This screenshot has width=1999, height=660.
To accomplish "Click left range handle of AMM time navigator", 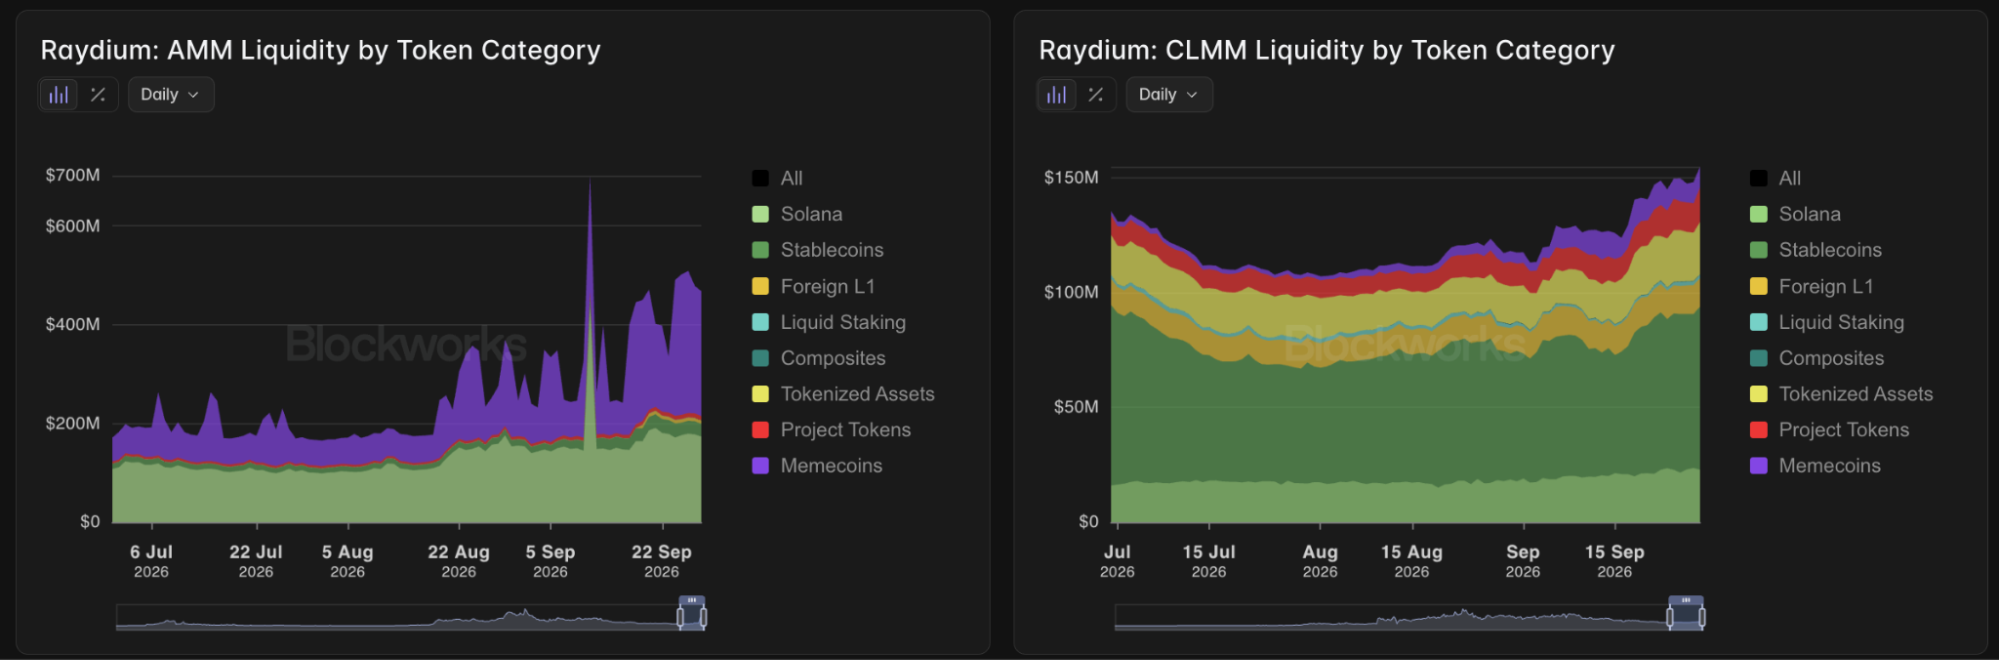I will pyautogui.click(x=681, y=617).
